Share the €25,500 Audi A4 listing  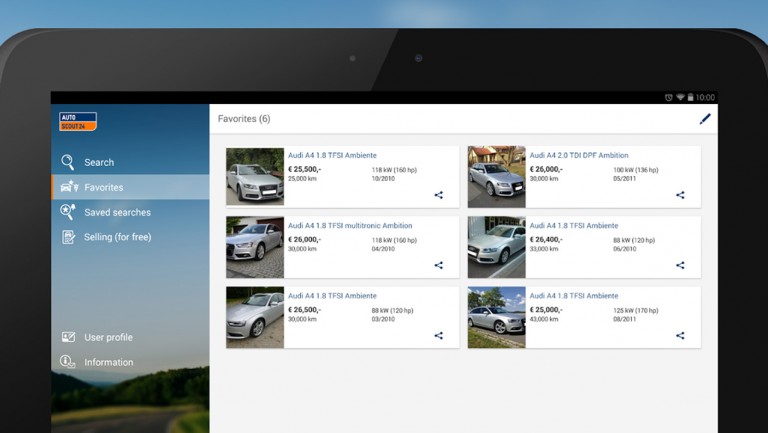(x=438, y=195)
